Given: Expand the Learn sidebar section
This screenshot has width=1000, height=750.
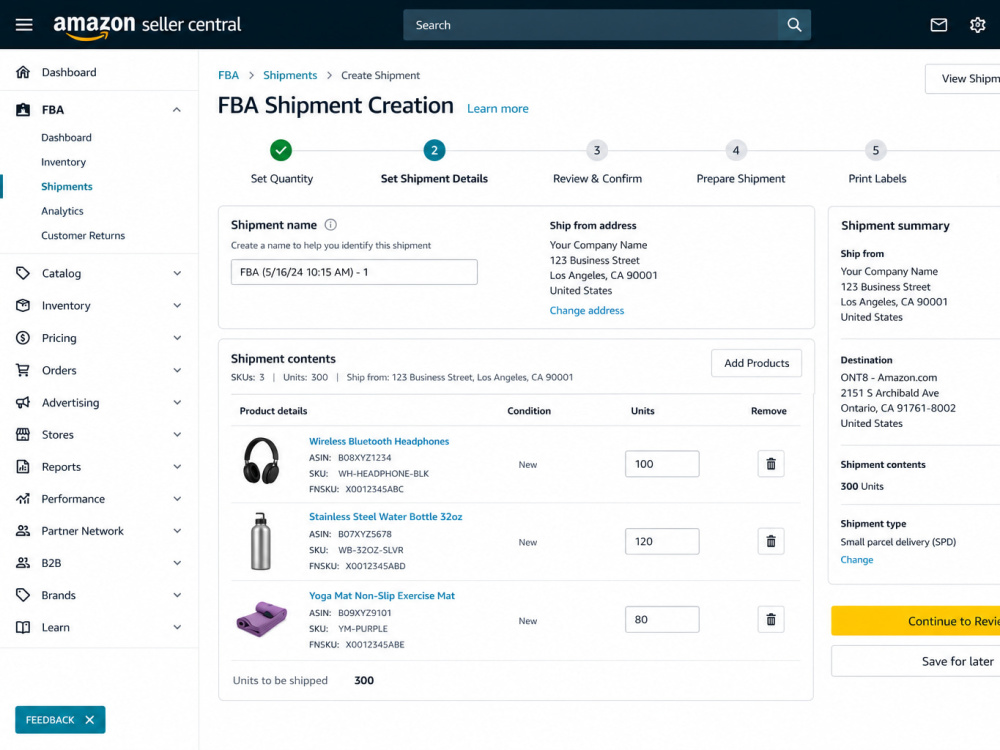Looking at the screenshot, I should point(177,628).
